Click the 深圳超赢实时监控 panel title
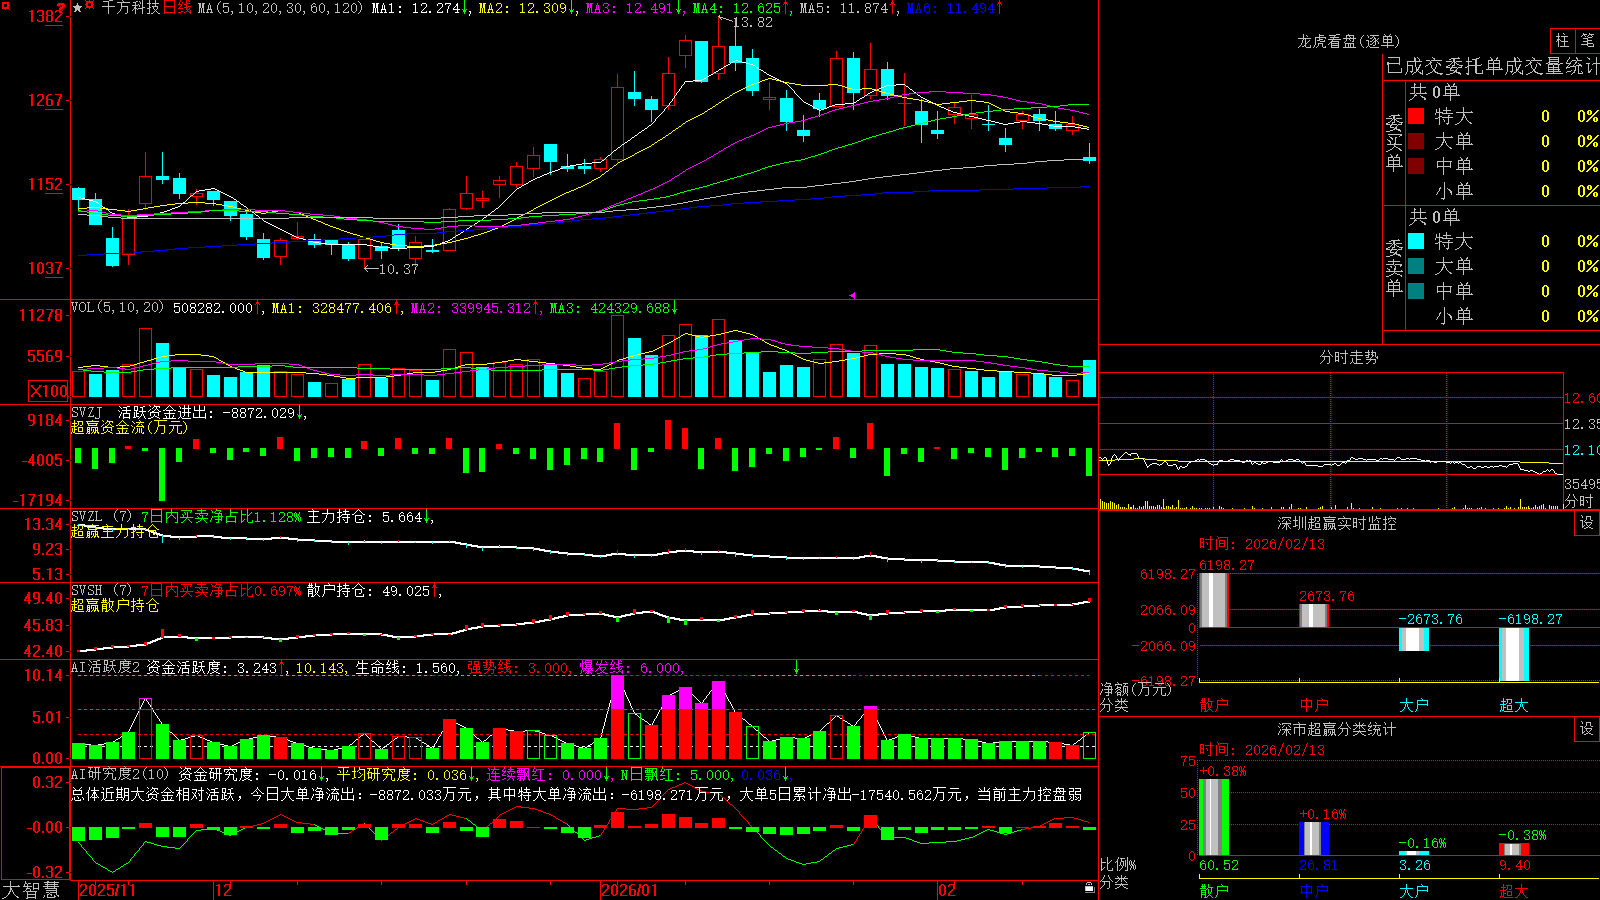Image resolution: width=1600 pixels, height=900 pixels. [x=1336, y=523]
